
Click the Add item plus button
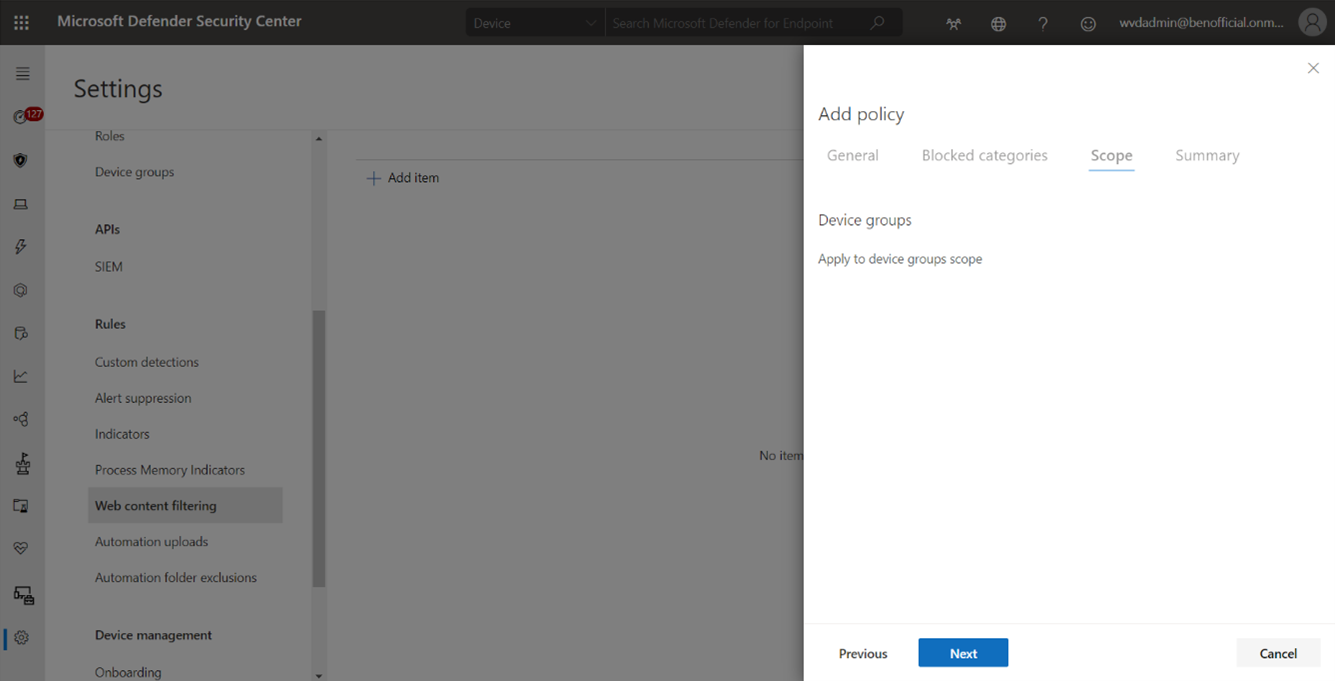tap(403, 178)
